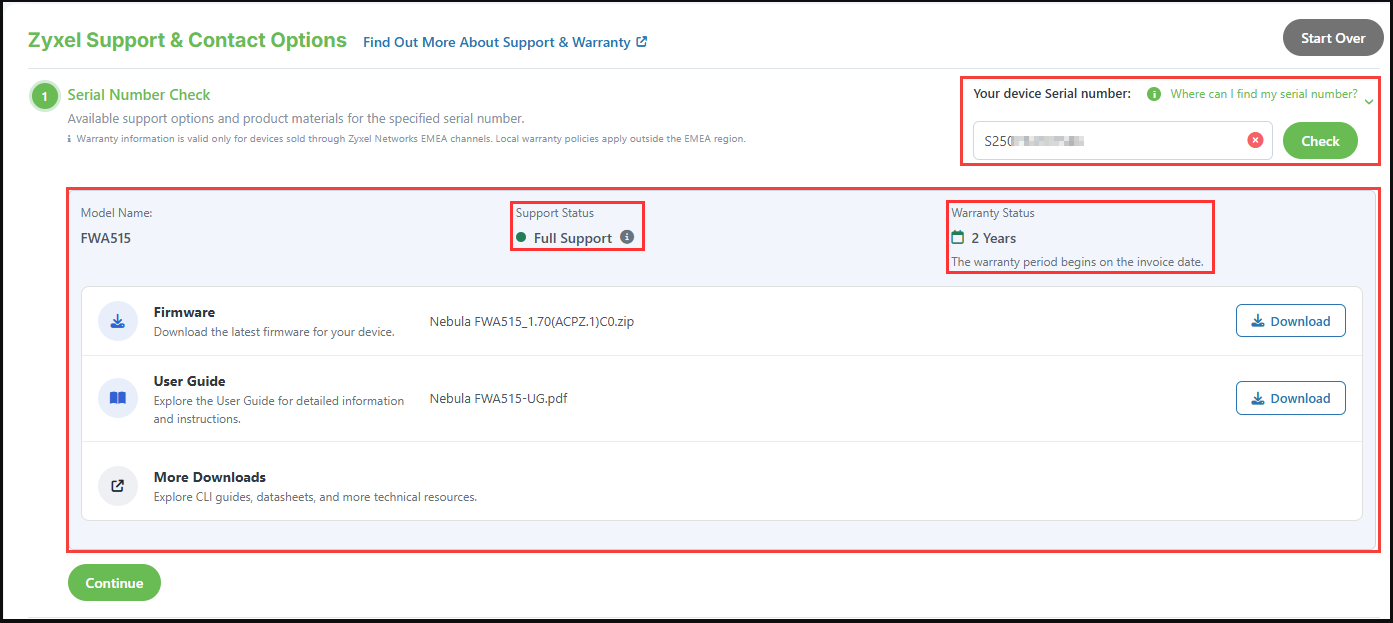The width and height of the screenshot is (1393, 623).
Task: Download the Nebula FWA515 firmware zip
Action: point(1290,321)
